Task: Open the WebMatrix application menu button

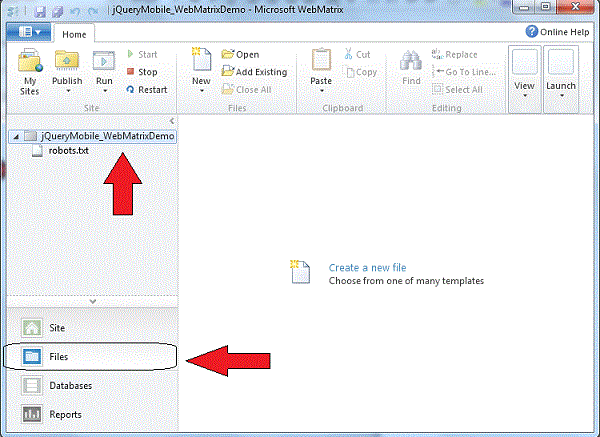Action: pyautogui.click(x=27, y=32)
